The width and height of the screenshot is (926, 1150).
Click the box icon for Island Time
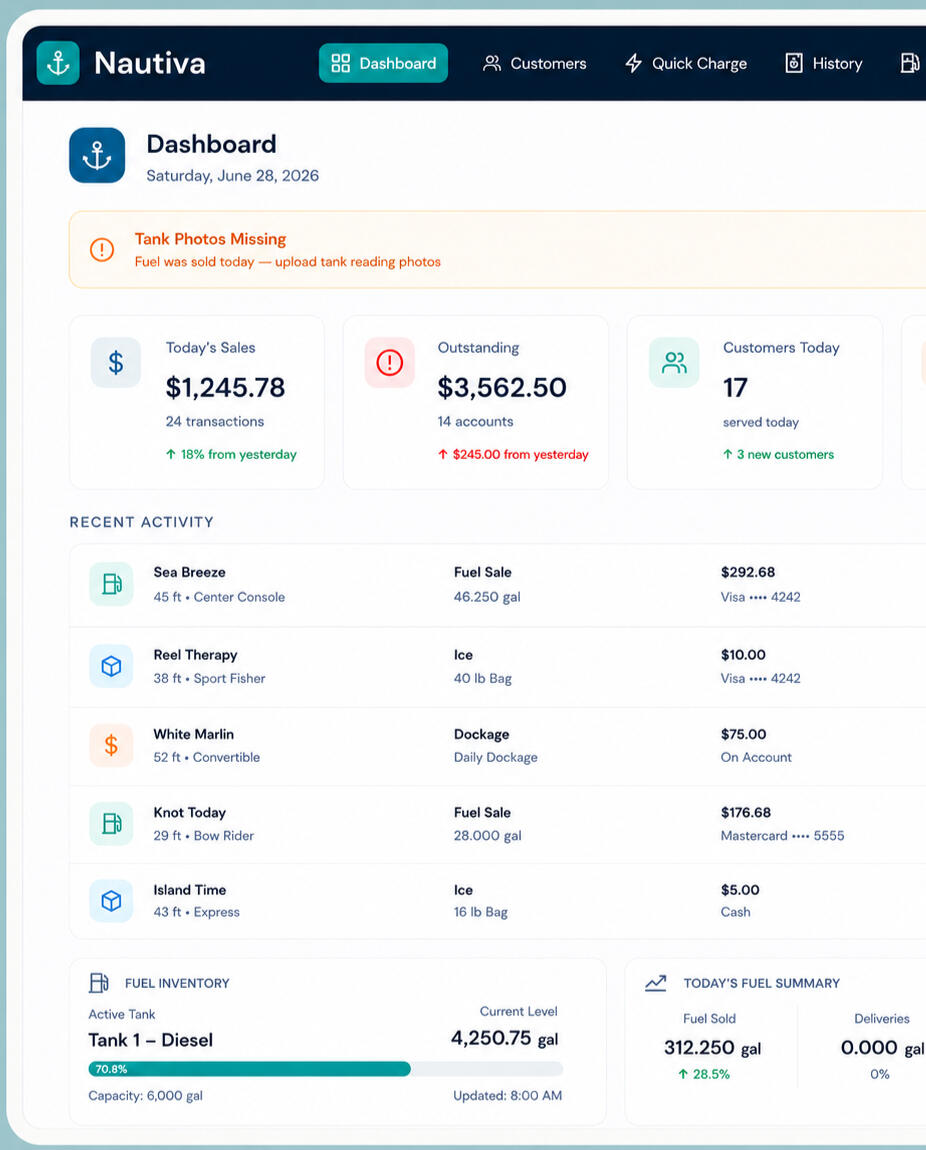(x=111, y=901)
